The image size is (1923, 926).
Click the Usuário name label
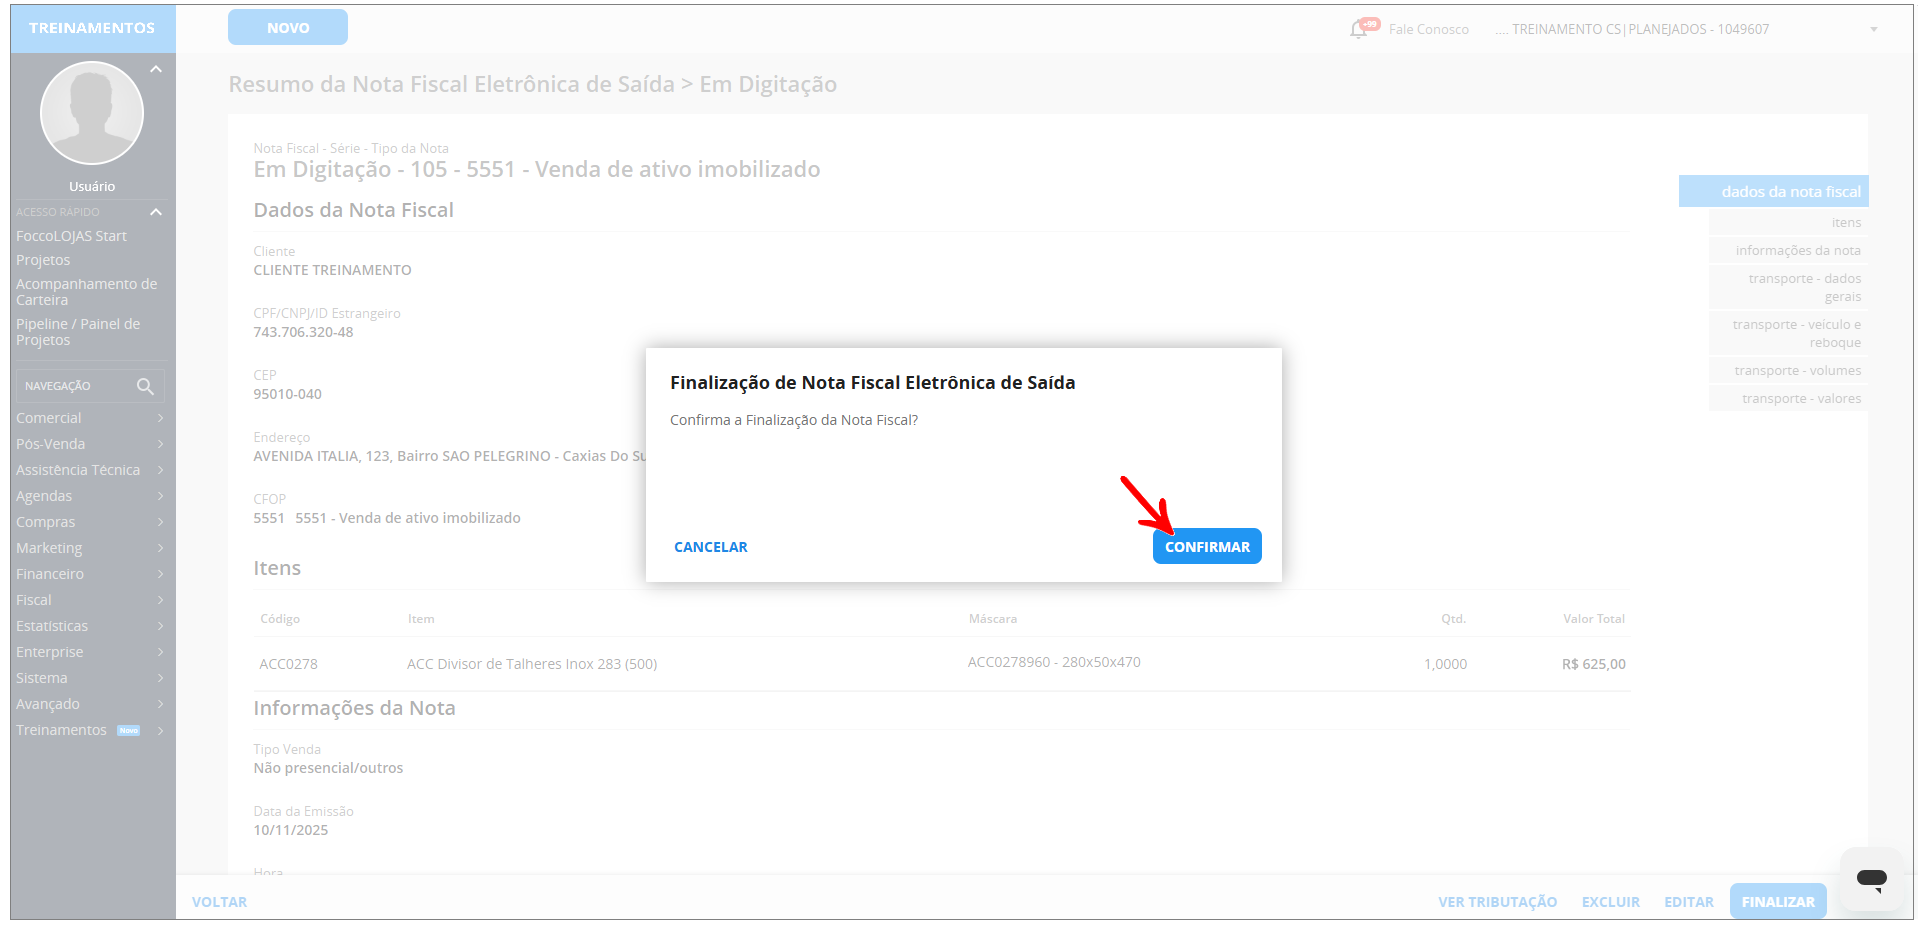pos(92,187)
